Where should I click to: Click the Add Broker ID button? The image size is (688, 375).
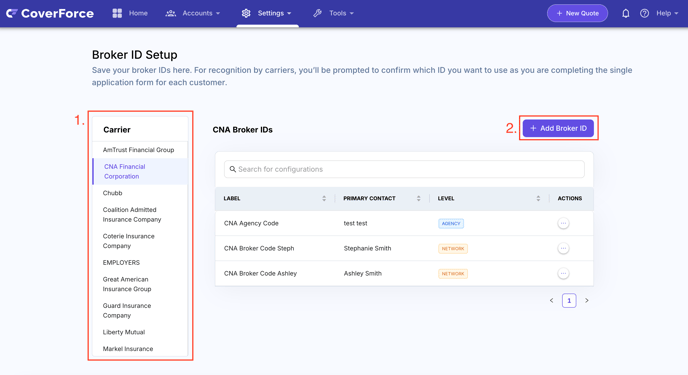tap(558, 128)
